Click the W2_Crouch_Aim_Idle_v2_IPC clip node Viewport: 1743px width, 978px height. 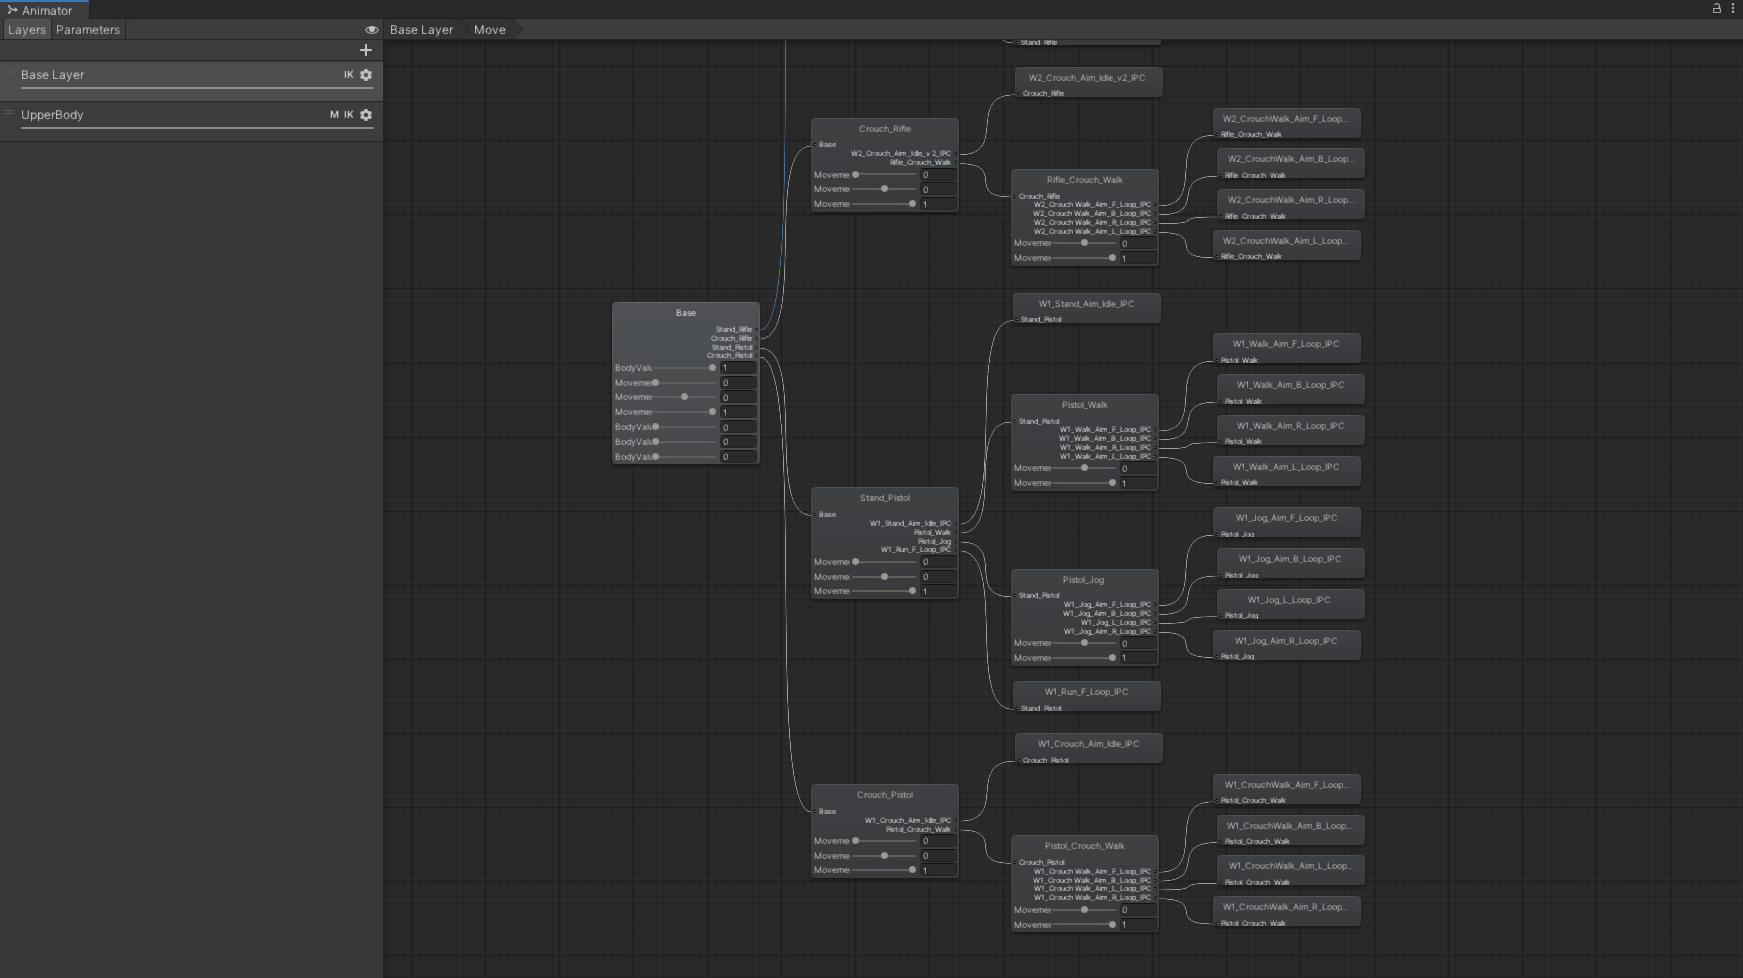point(1088,82)
